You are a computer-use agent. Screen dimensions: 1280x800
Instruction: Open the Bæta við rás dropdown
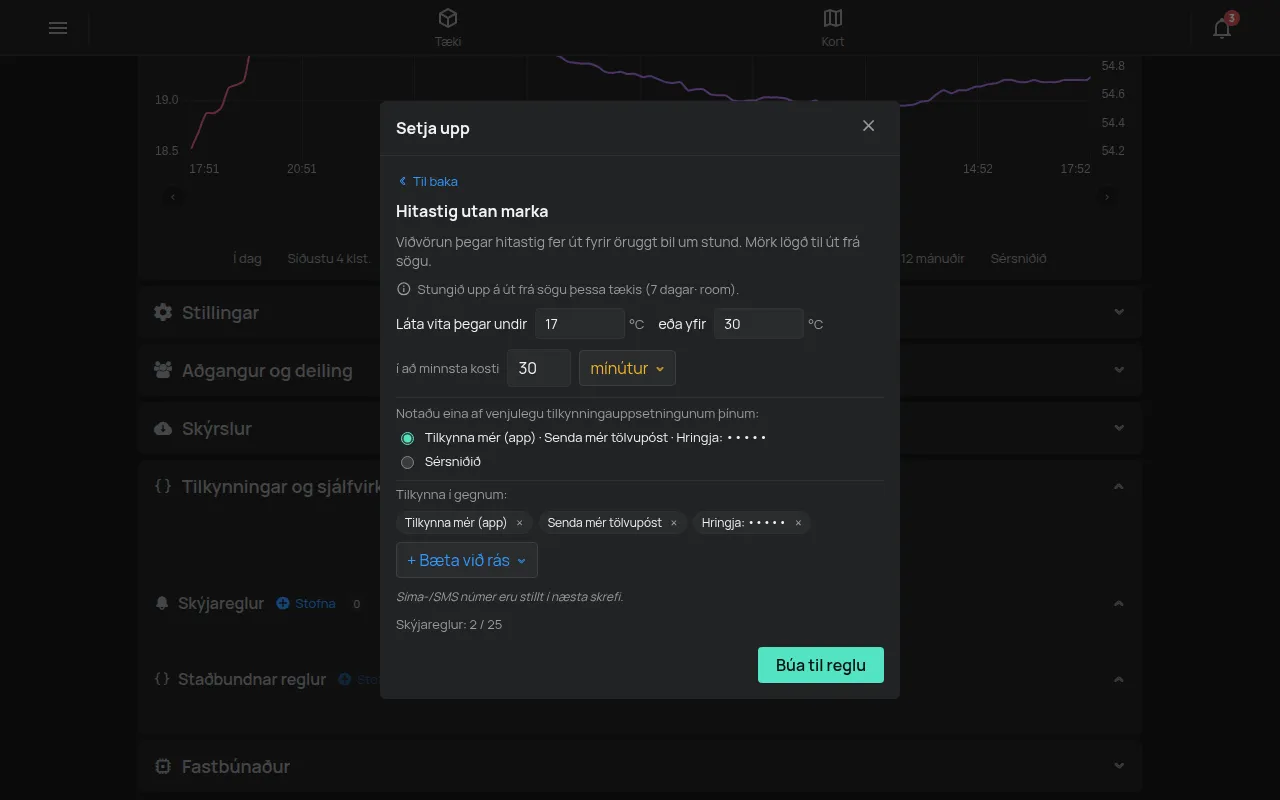click(467, 560)
